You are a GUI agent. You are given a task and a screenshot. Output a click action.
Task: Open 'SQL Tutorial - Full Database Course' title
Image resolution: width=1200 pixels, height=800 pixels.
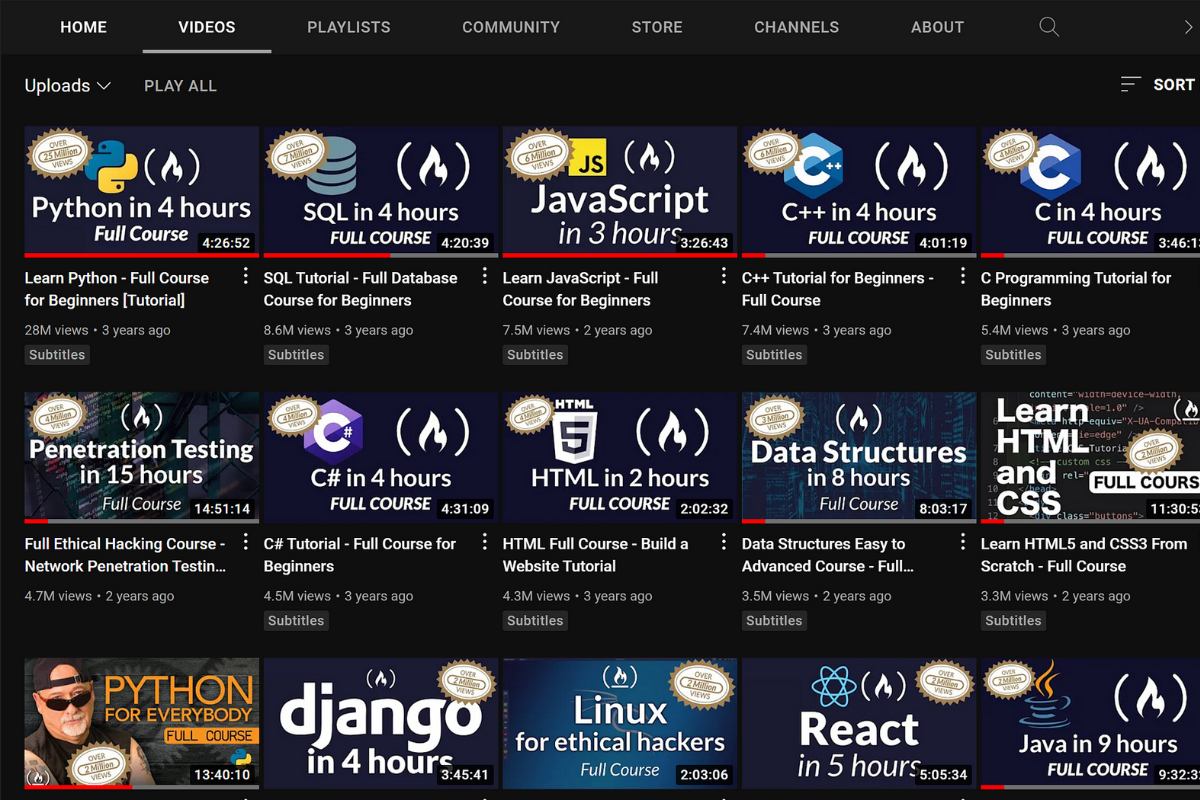[x=360, y=289]
